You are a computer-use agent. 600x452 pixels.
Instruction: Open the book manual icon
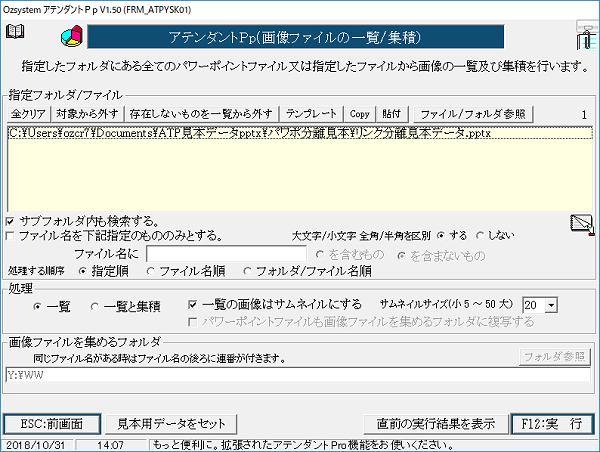pyautogui.click(x=15, y=31)
